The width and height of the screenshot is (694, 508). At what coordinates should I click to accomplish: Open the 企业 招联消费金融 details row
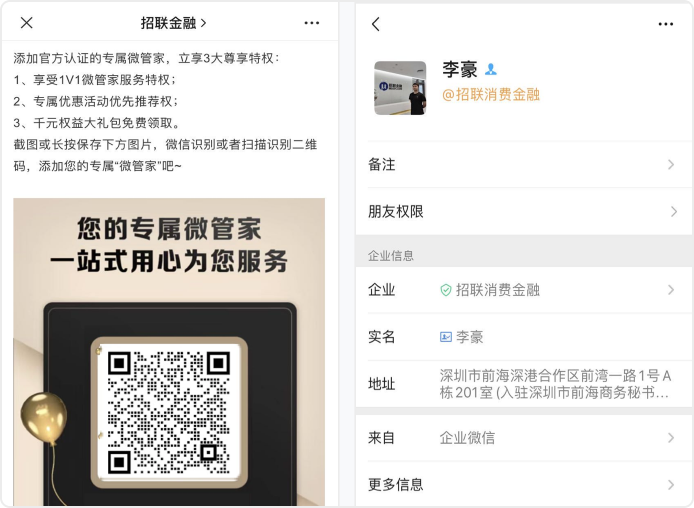524,290
